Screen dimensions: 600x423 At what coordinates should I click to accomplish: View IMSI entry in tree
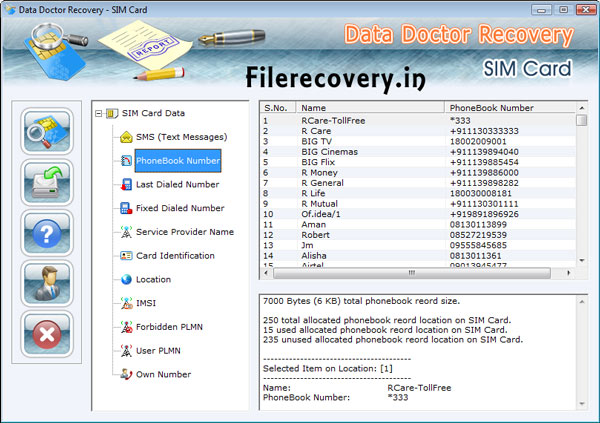[146, 303]
